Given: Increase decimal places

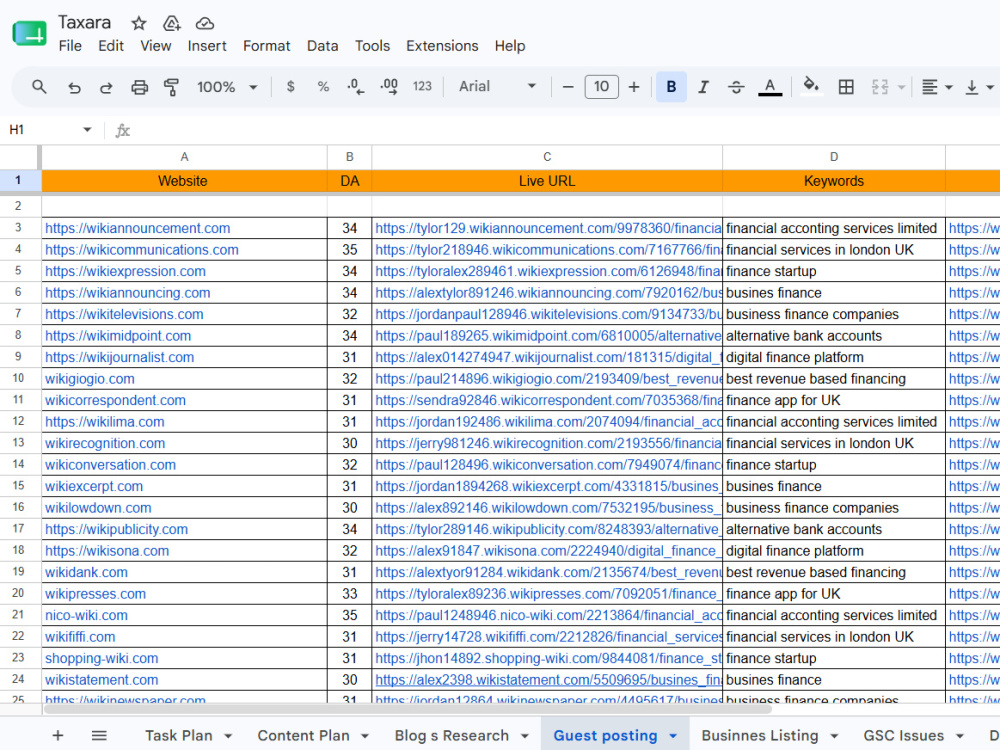Looking at the screenshot, I should (389, 87).
